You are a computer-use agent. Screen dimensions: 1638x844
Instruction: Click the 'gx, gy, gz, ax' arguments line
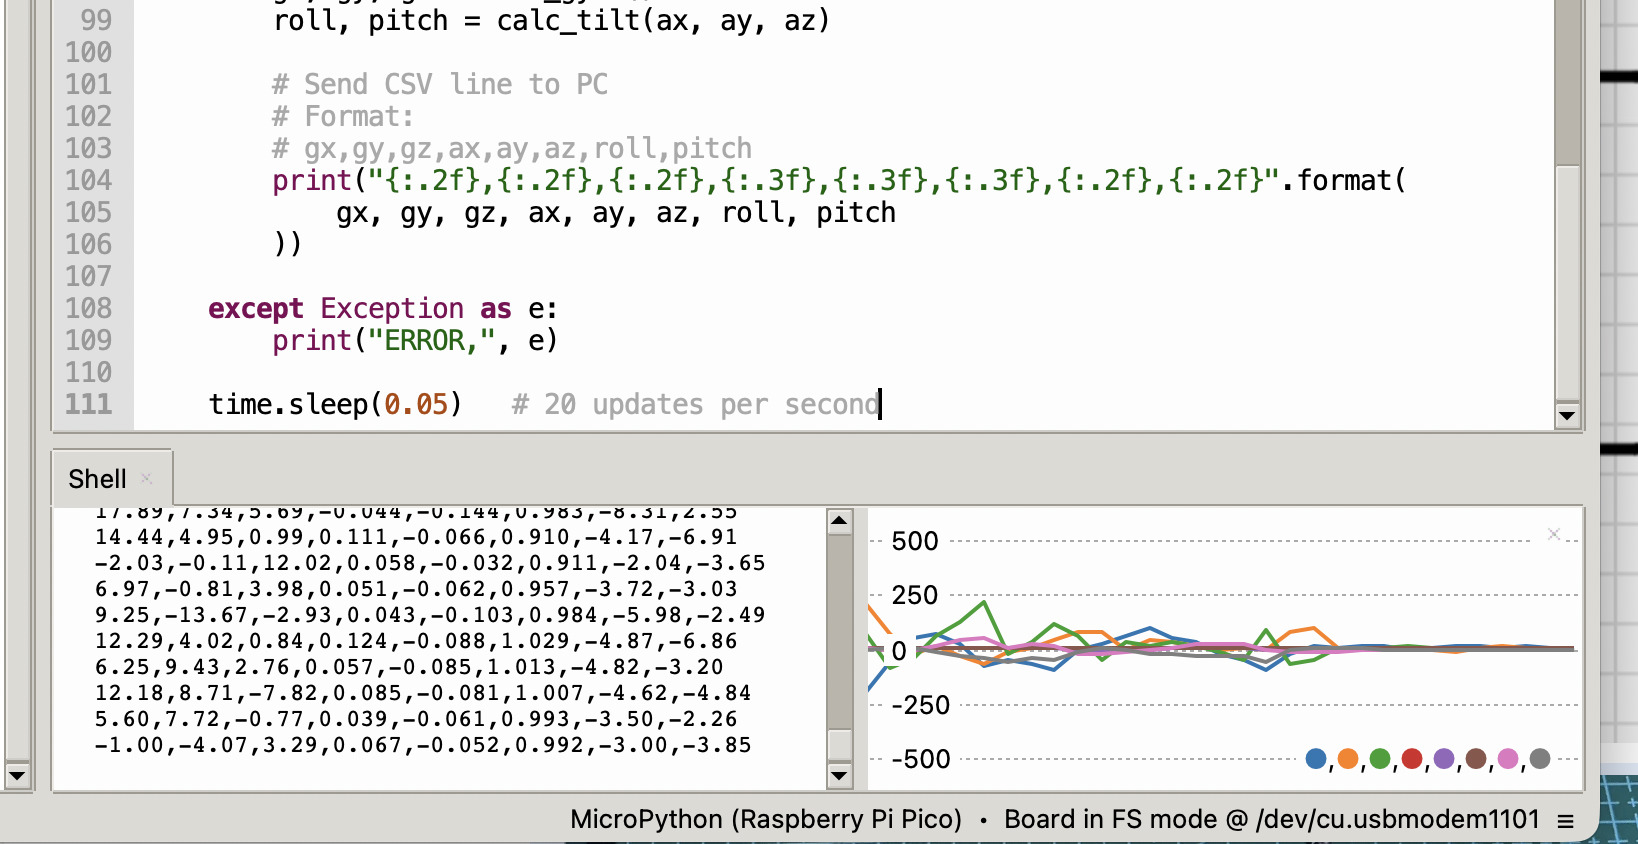616,212
